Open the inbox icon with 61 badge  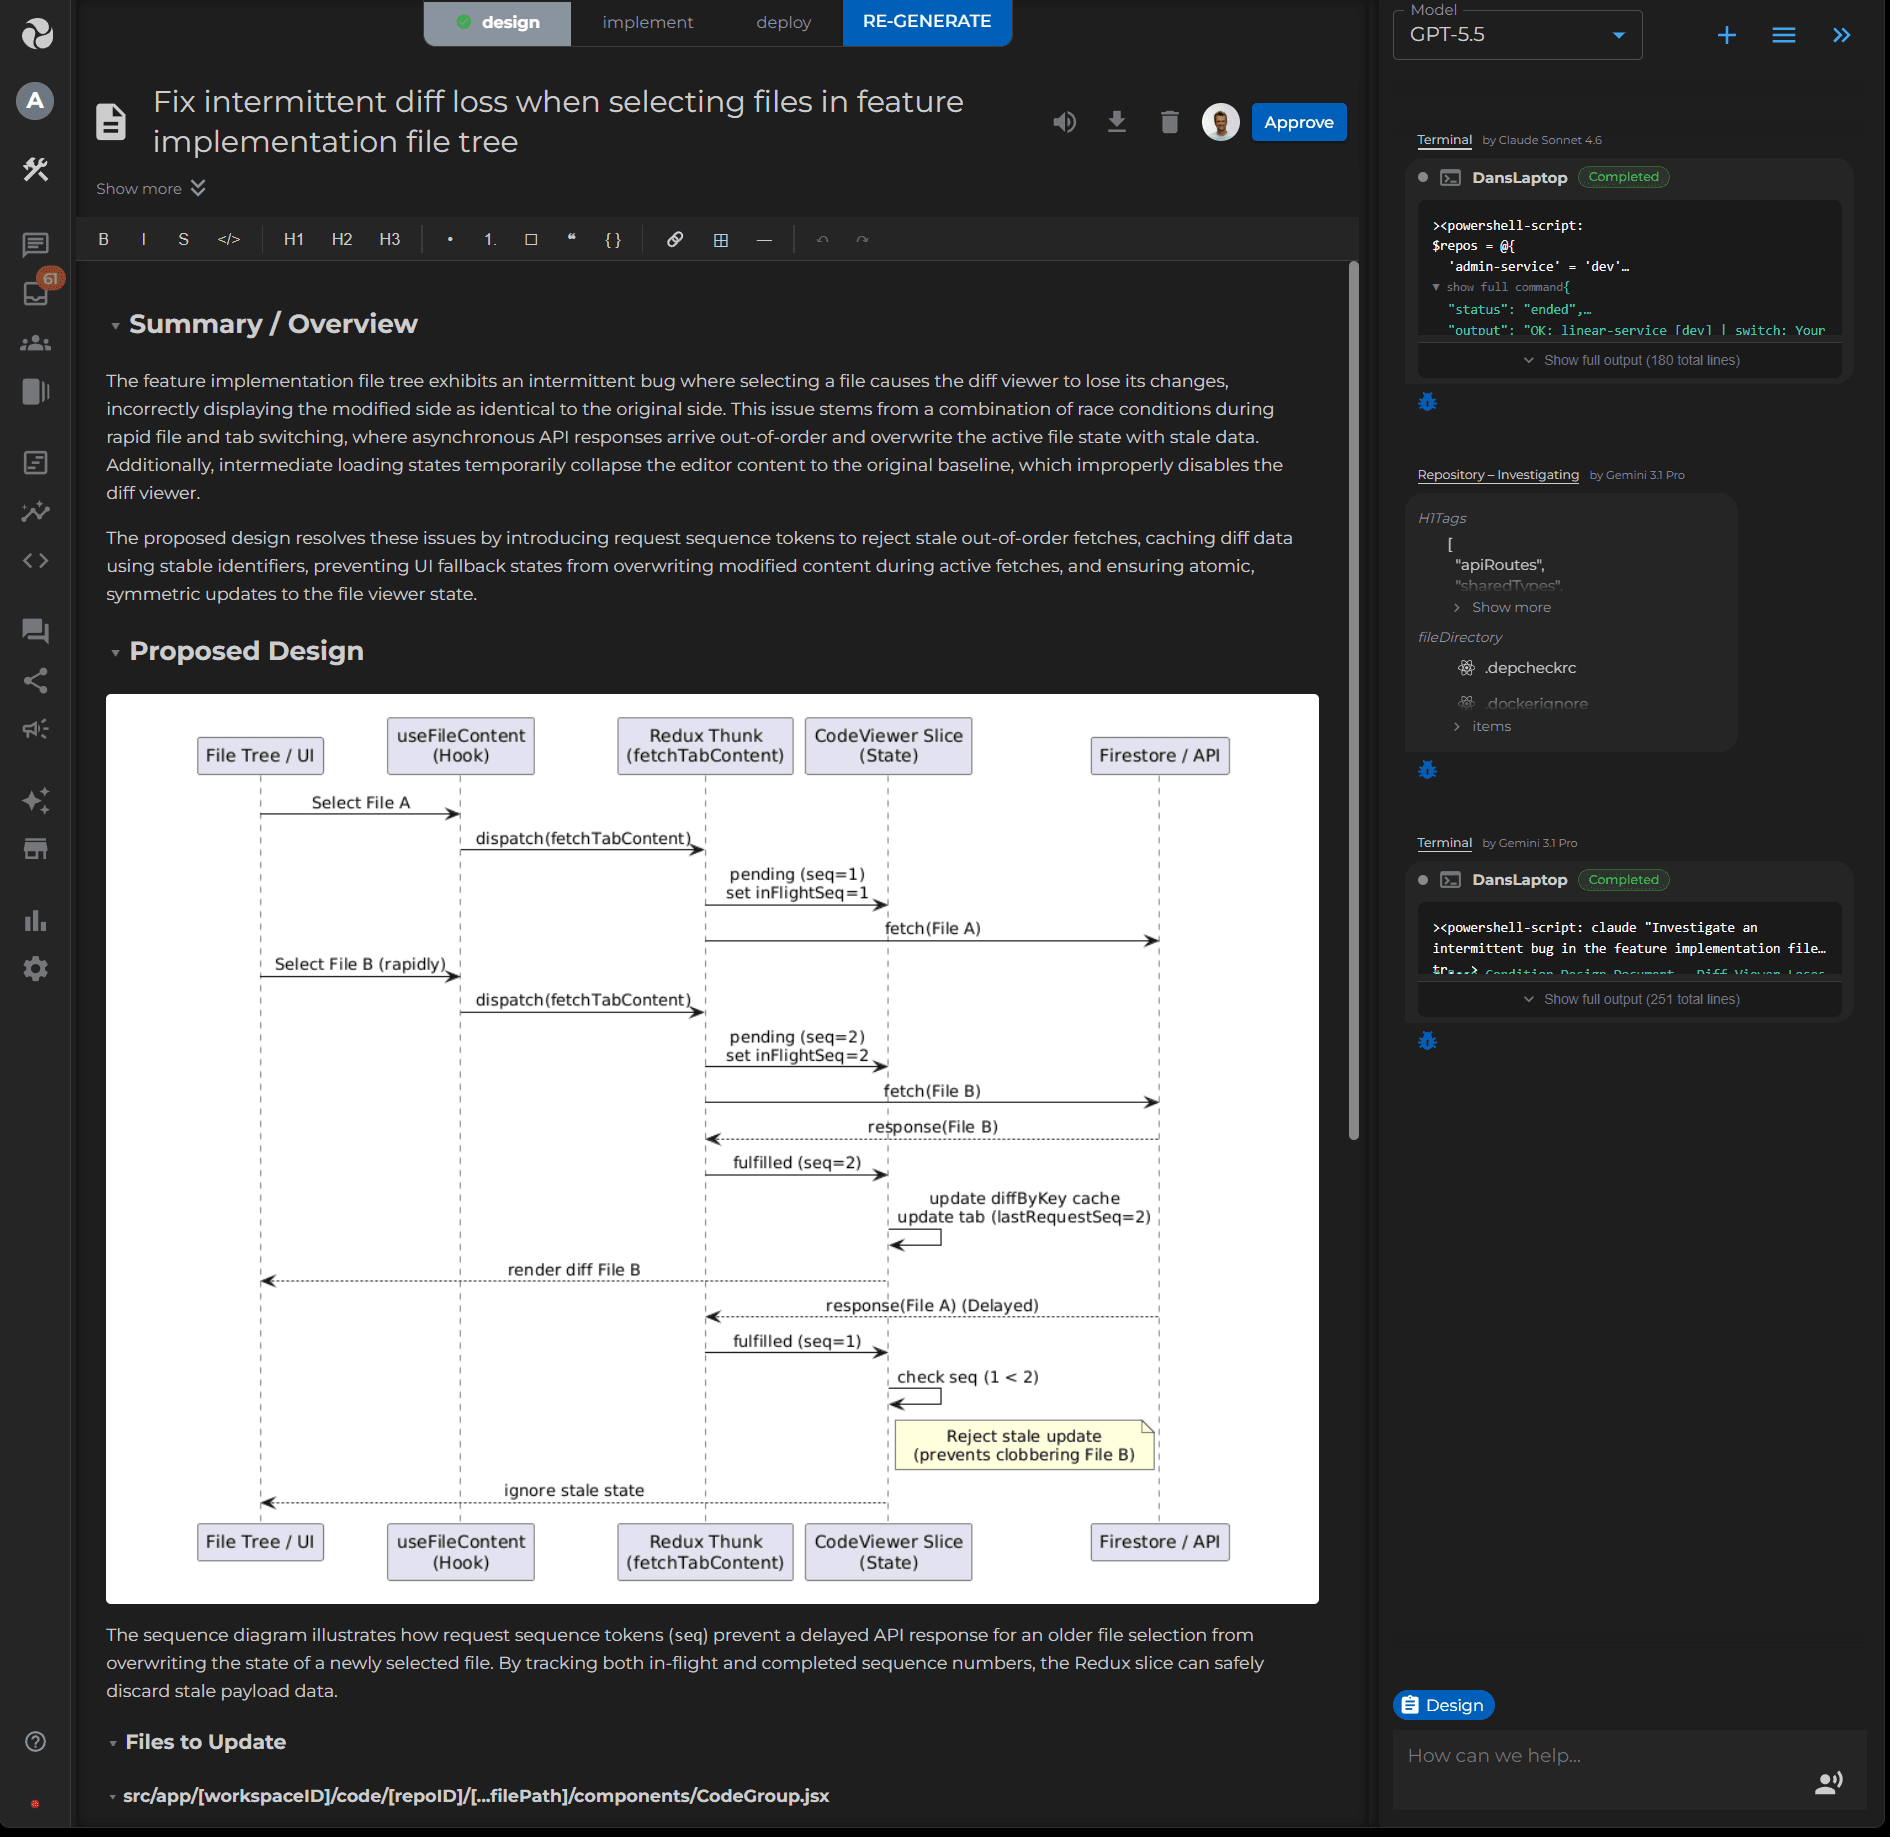[36, 293]
